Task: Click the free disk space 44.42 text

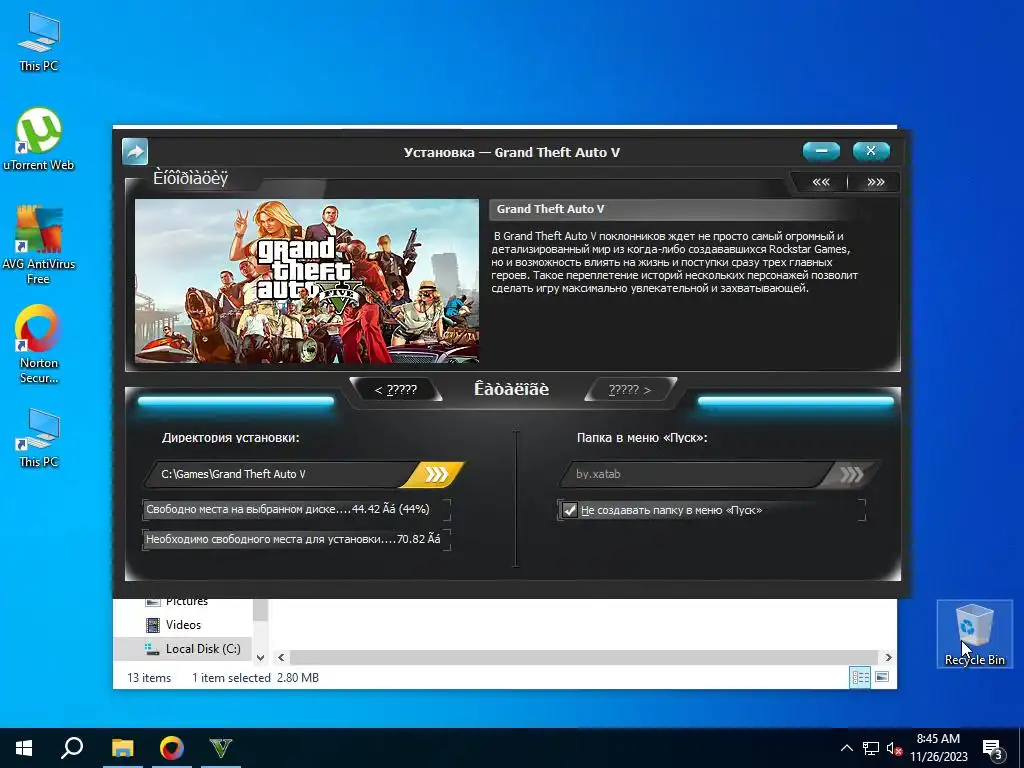Action: [288, 509]
